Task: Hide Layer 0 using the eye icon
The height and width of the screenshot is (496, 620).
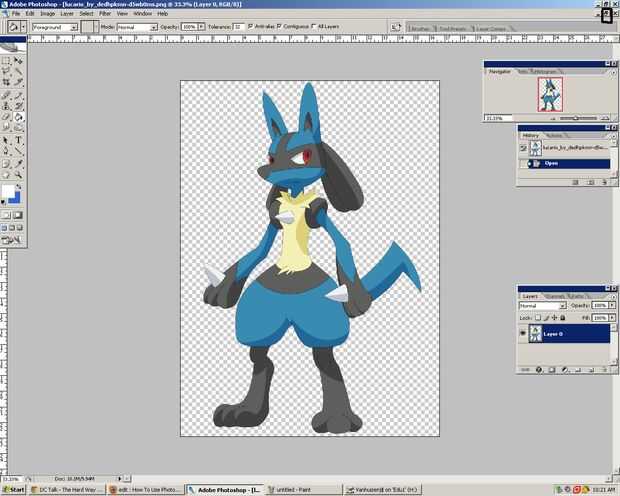Action: (523, 333)
